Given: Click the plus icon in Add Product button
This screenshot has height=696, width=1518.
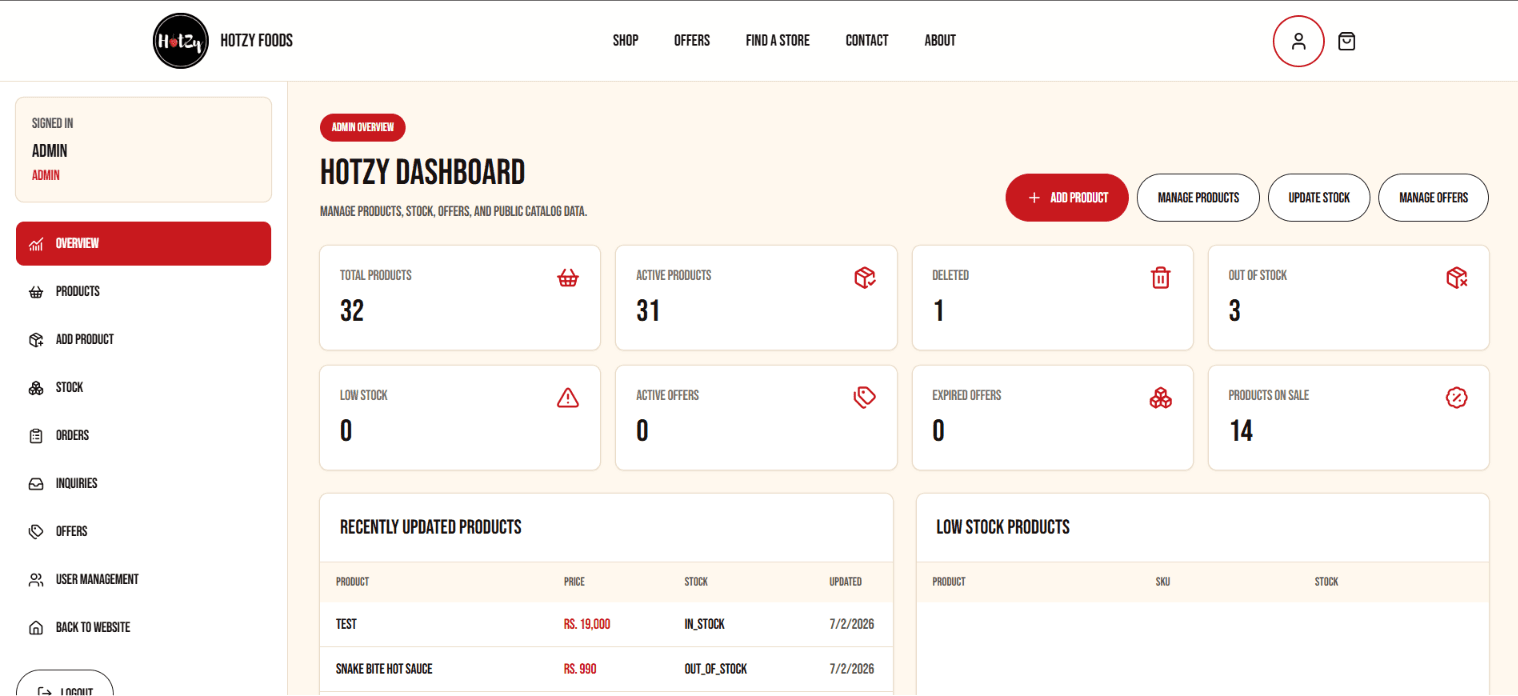Looking at the screenshot, I should click(1034, 198).
